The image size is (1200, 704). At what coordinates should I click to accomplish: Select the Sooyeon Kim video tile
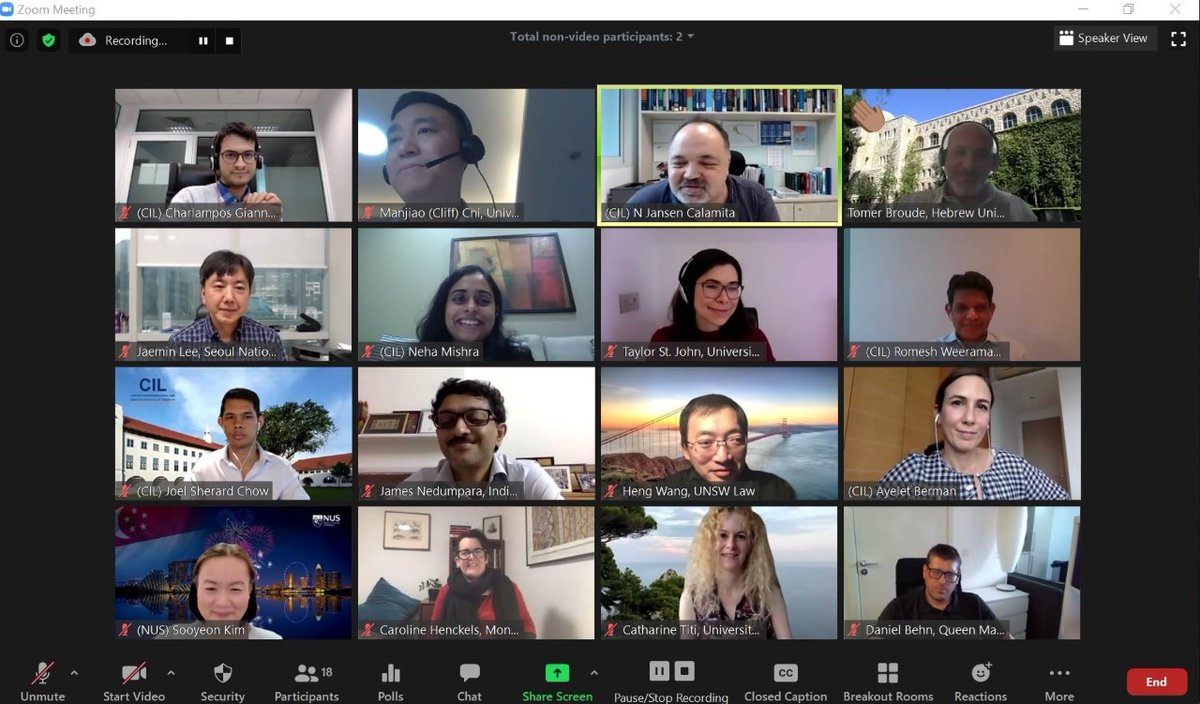click(233, 572)
